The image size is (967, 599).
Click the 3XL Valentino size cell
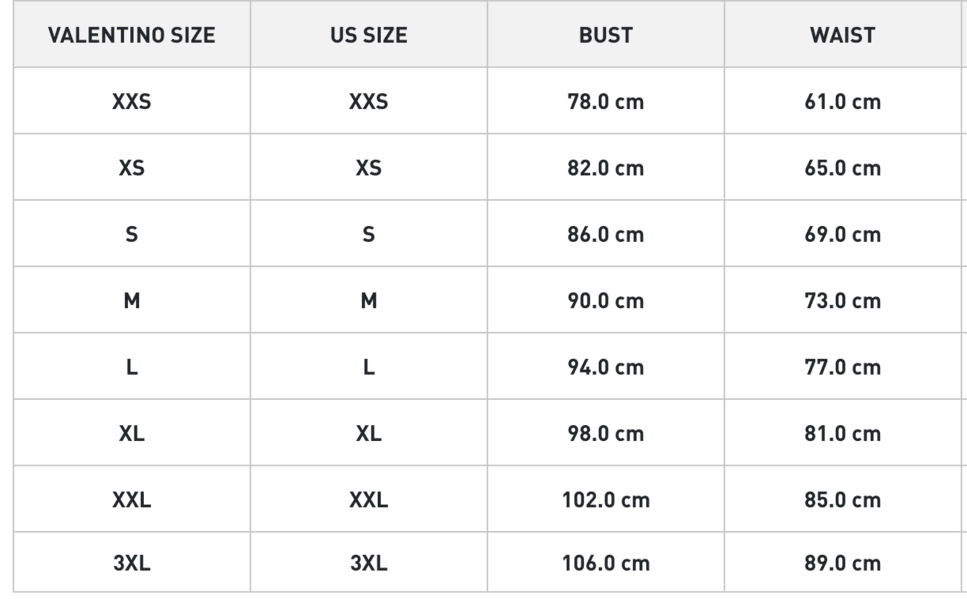pos(131,562)
